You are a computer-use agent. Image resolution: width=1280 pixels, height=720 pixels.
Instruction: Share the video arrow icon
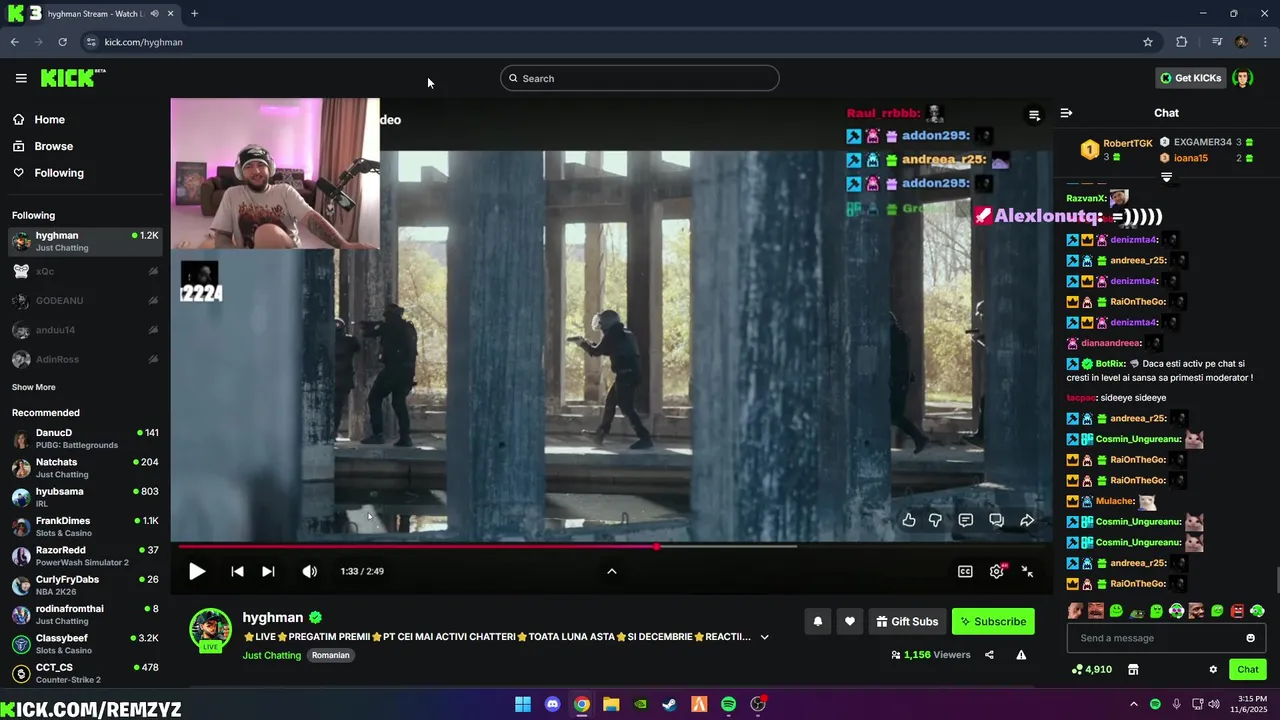click(x=1027, y=520)
